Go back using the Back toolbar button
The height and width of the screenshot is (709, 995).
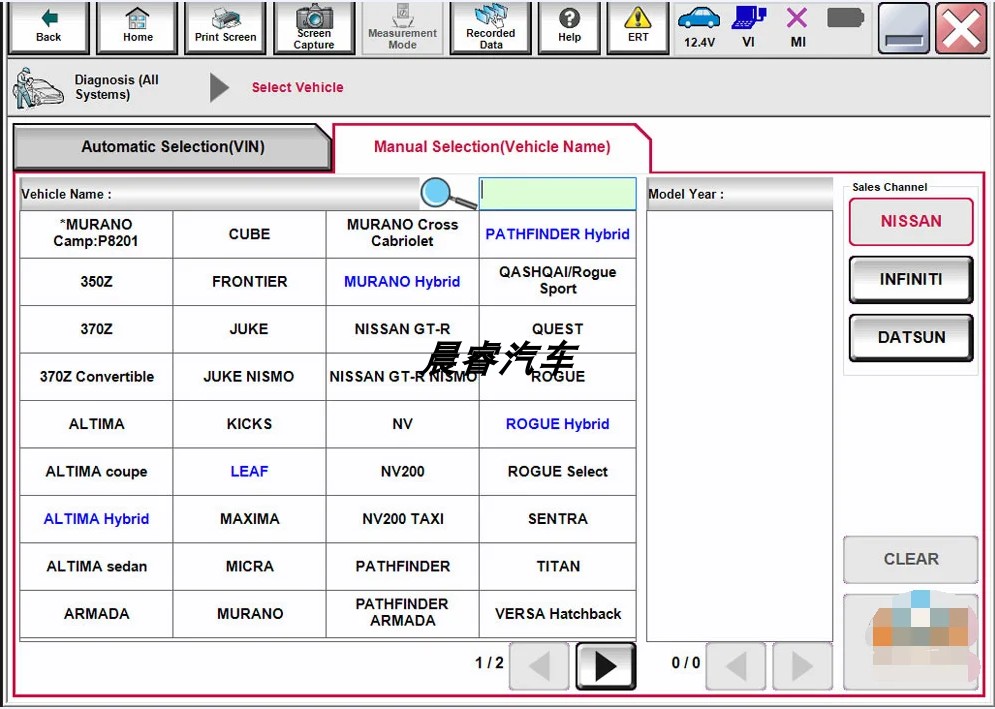(x=49, y=28)
